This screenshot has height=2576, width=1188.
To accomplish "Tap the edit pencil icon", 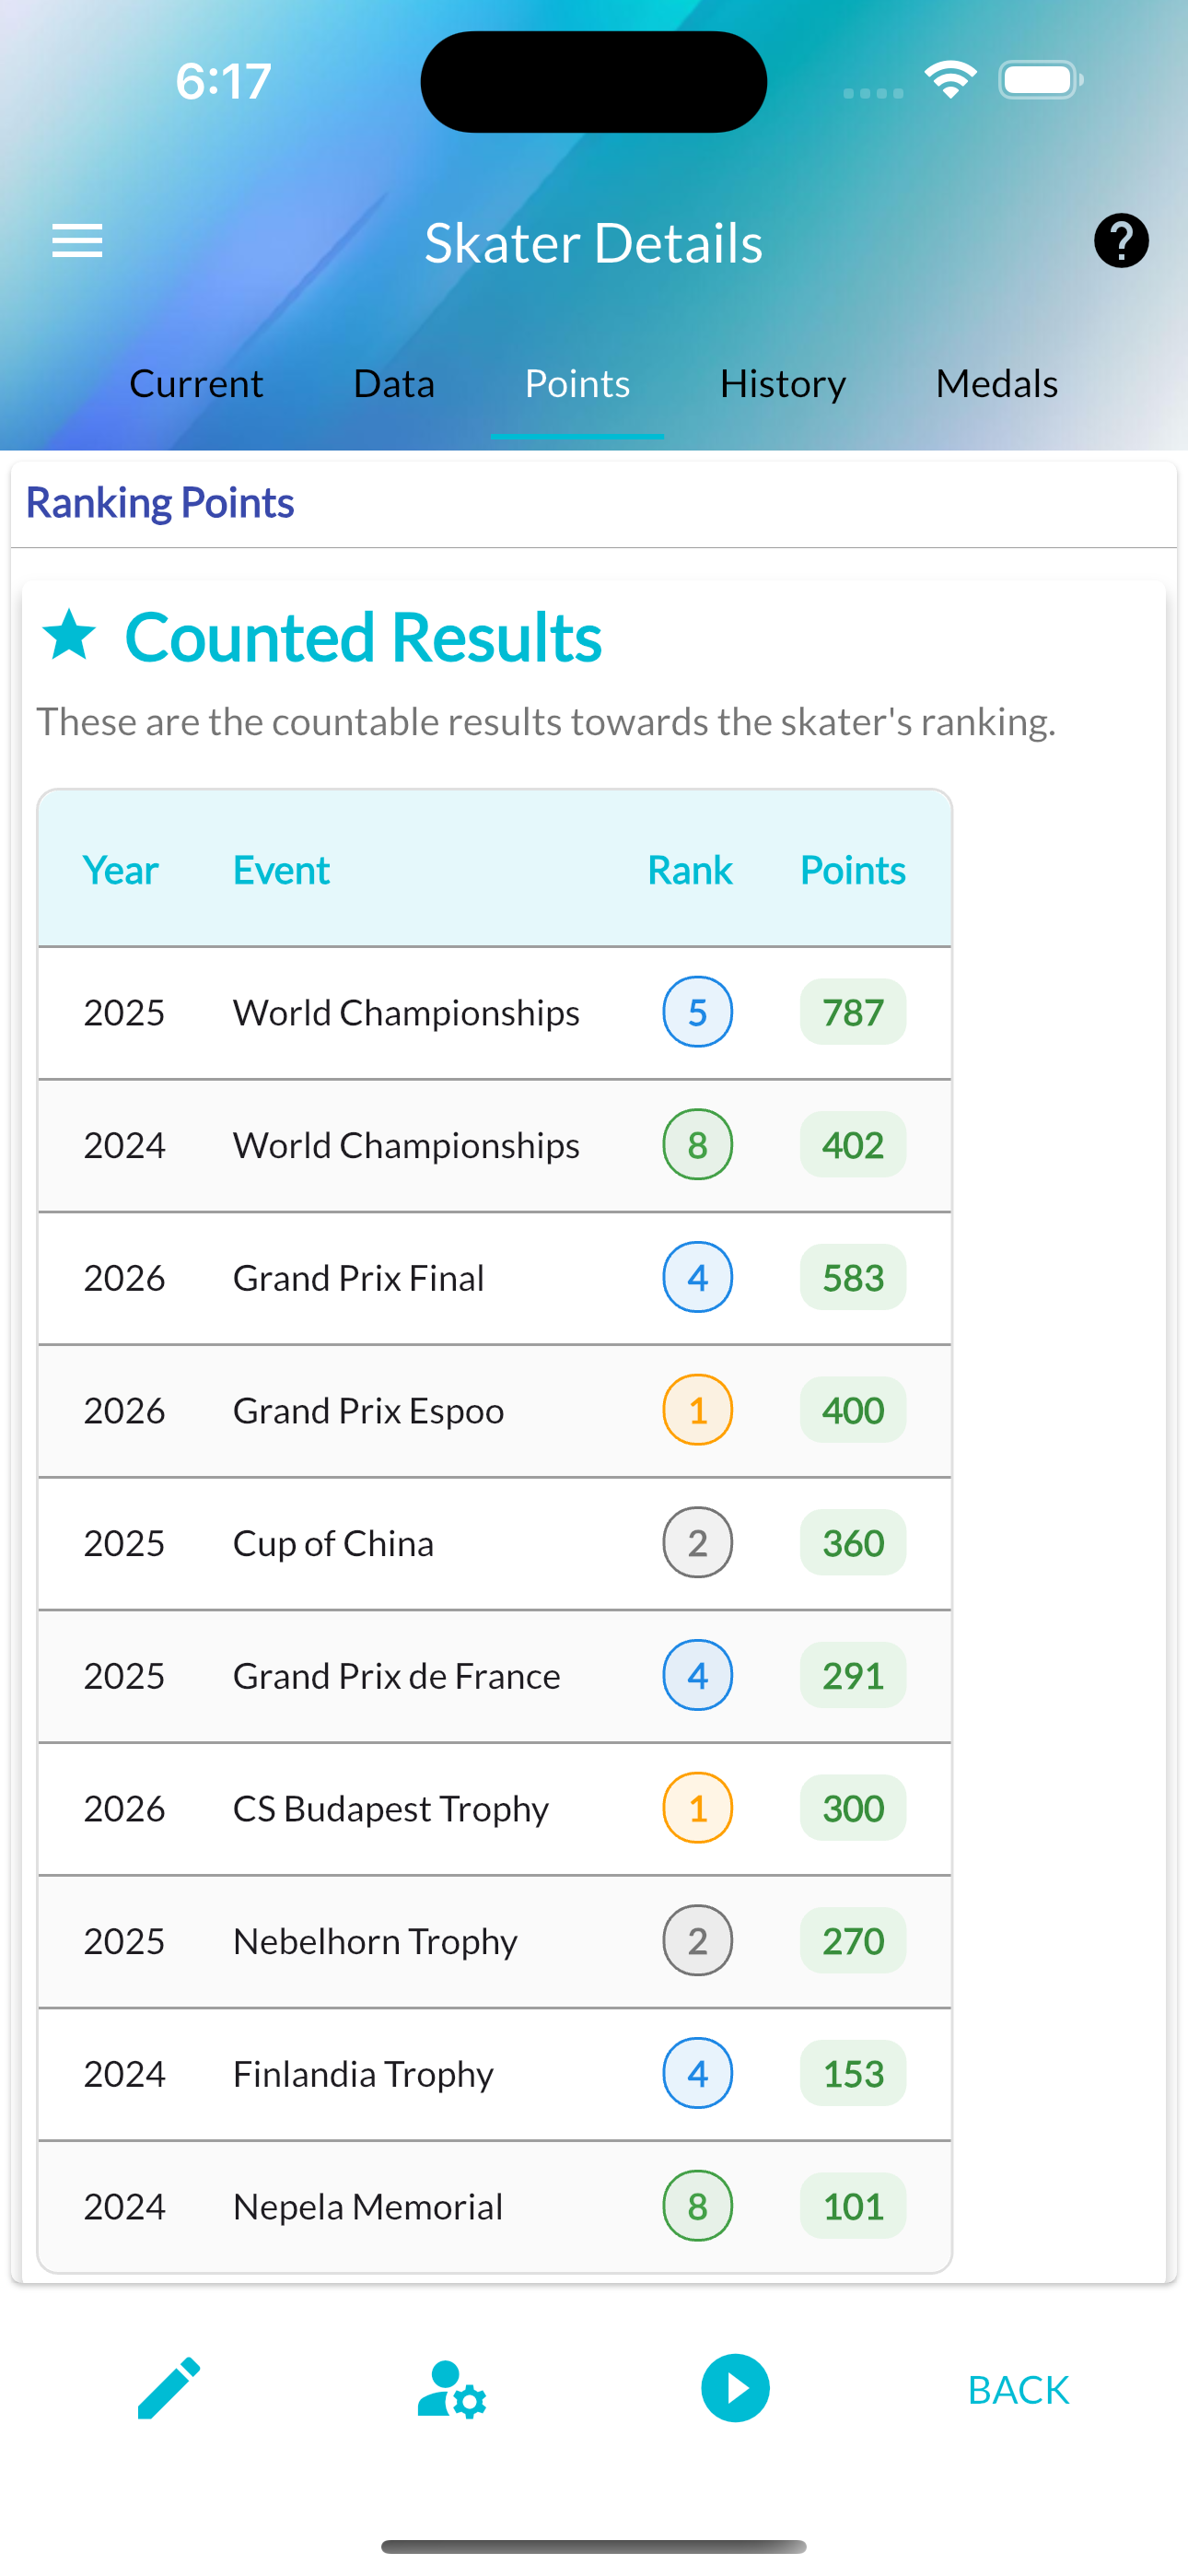I will tap(166, 2388).
